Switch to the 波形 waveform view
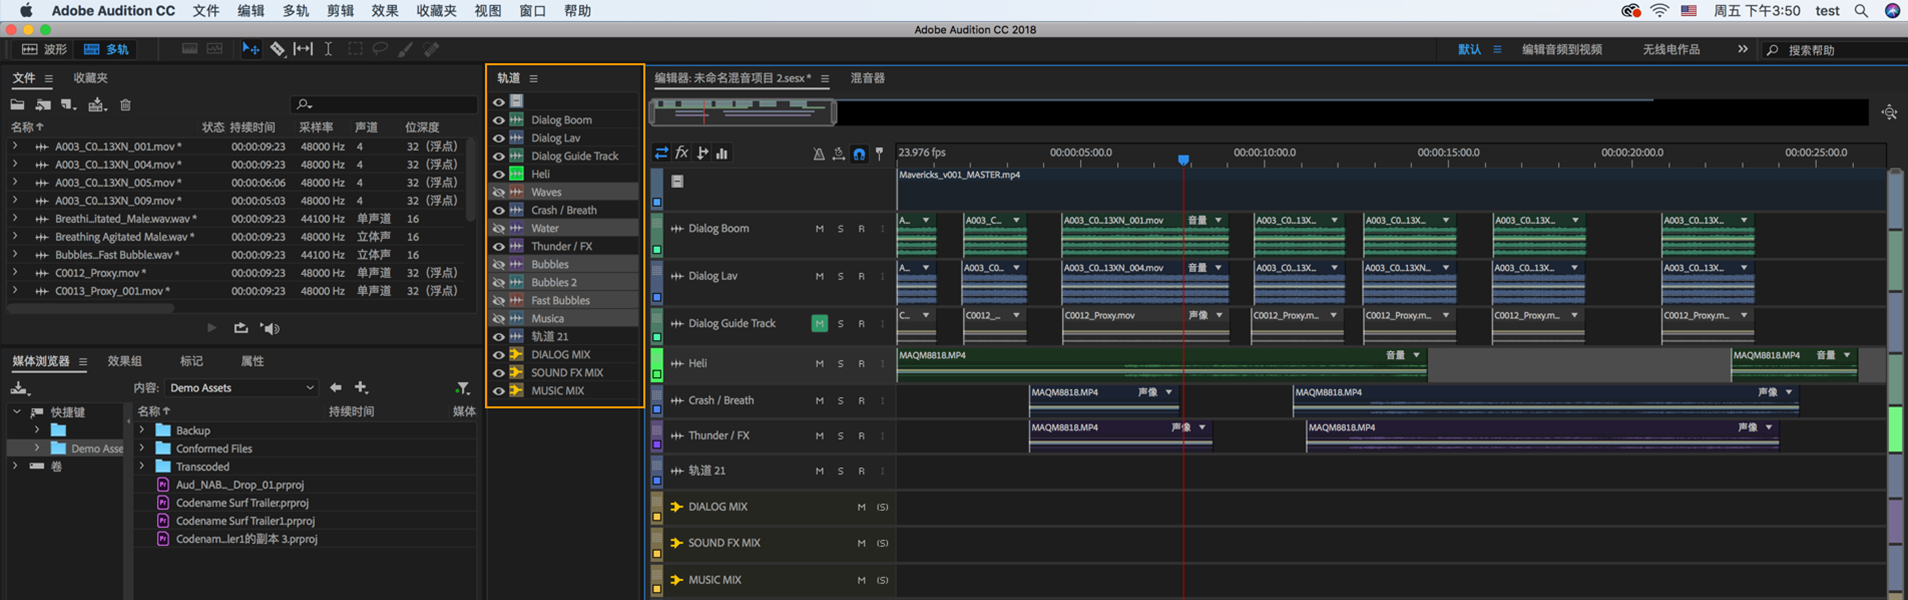Screen dimensions: 1908x600 44,49
